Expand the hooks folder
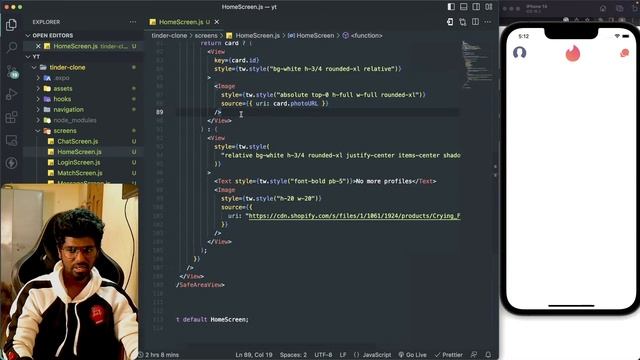This screenshot has width=640, height=360. [x=38, y=99]
